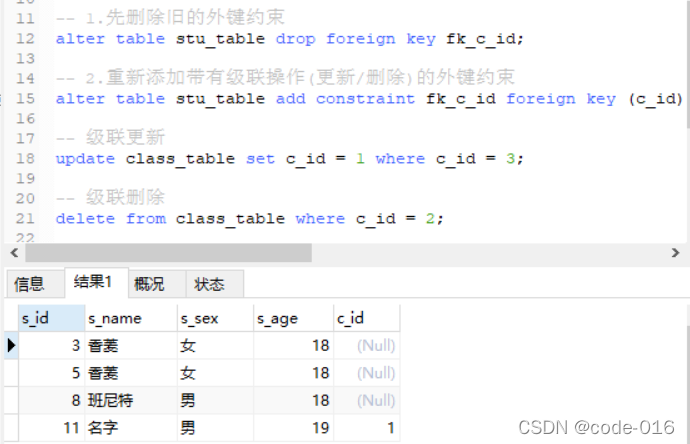Click s_id cell with value 5
690x444 pixels.
click(x=51, y=373)
